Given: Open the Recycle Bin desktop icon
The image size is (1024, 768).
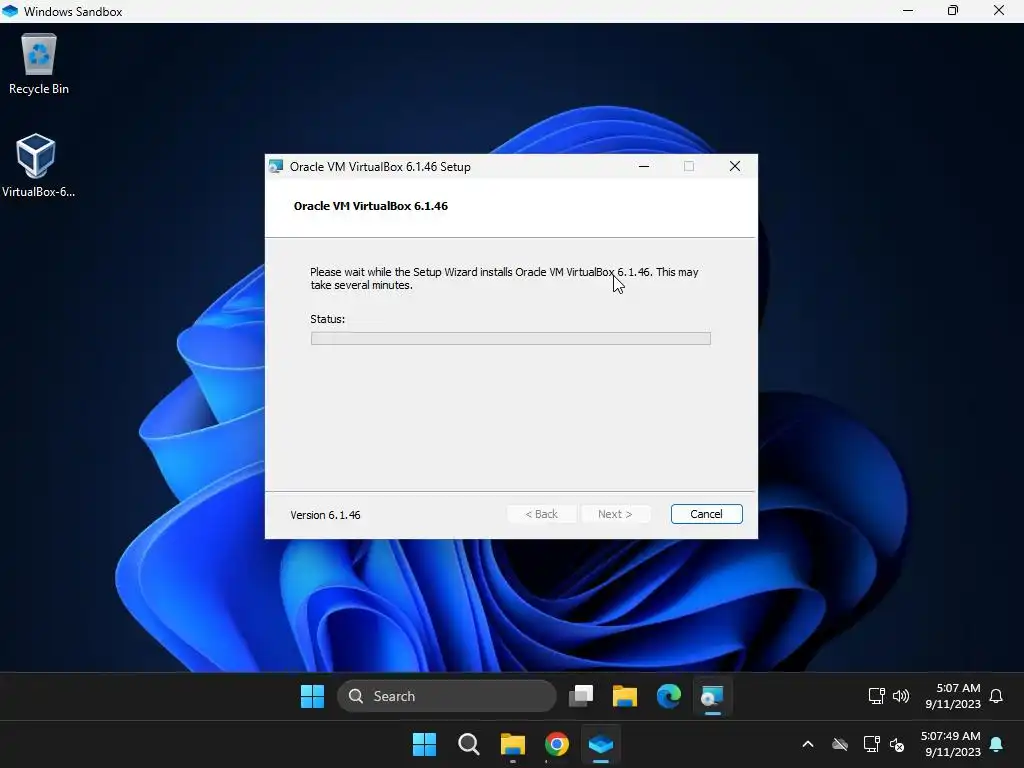Looking at the screenshot, I should coord(39,65).
